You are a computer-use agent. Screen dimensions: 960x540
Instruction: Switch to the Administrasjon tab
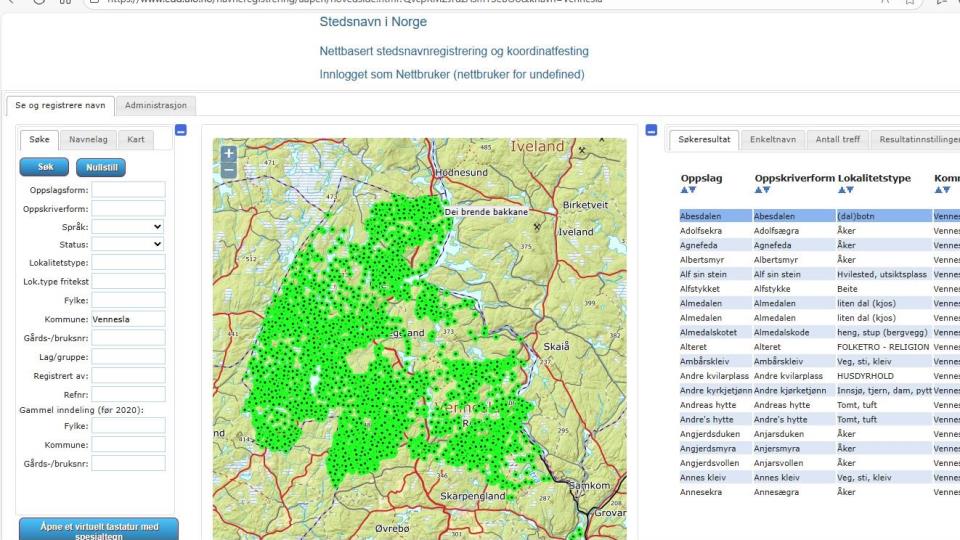pyautogui.click(x=156, y=105)
